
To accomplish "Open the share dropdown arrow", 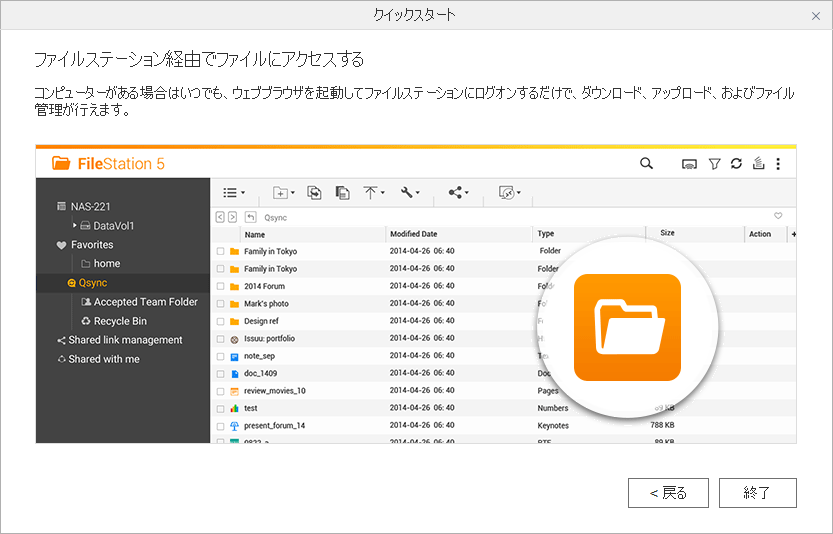I will coord(466,193).
